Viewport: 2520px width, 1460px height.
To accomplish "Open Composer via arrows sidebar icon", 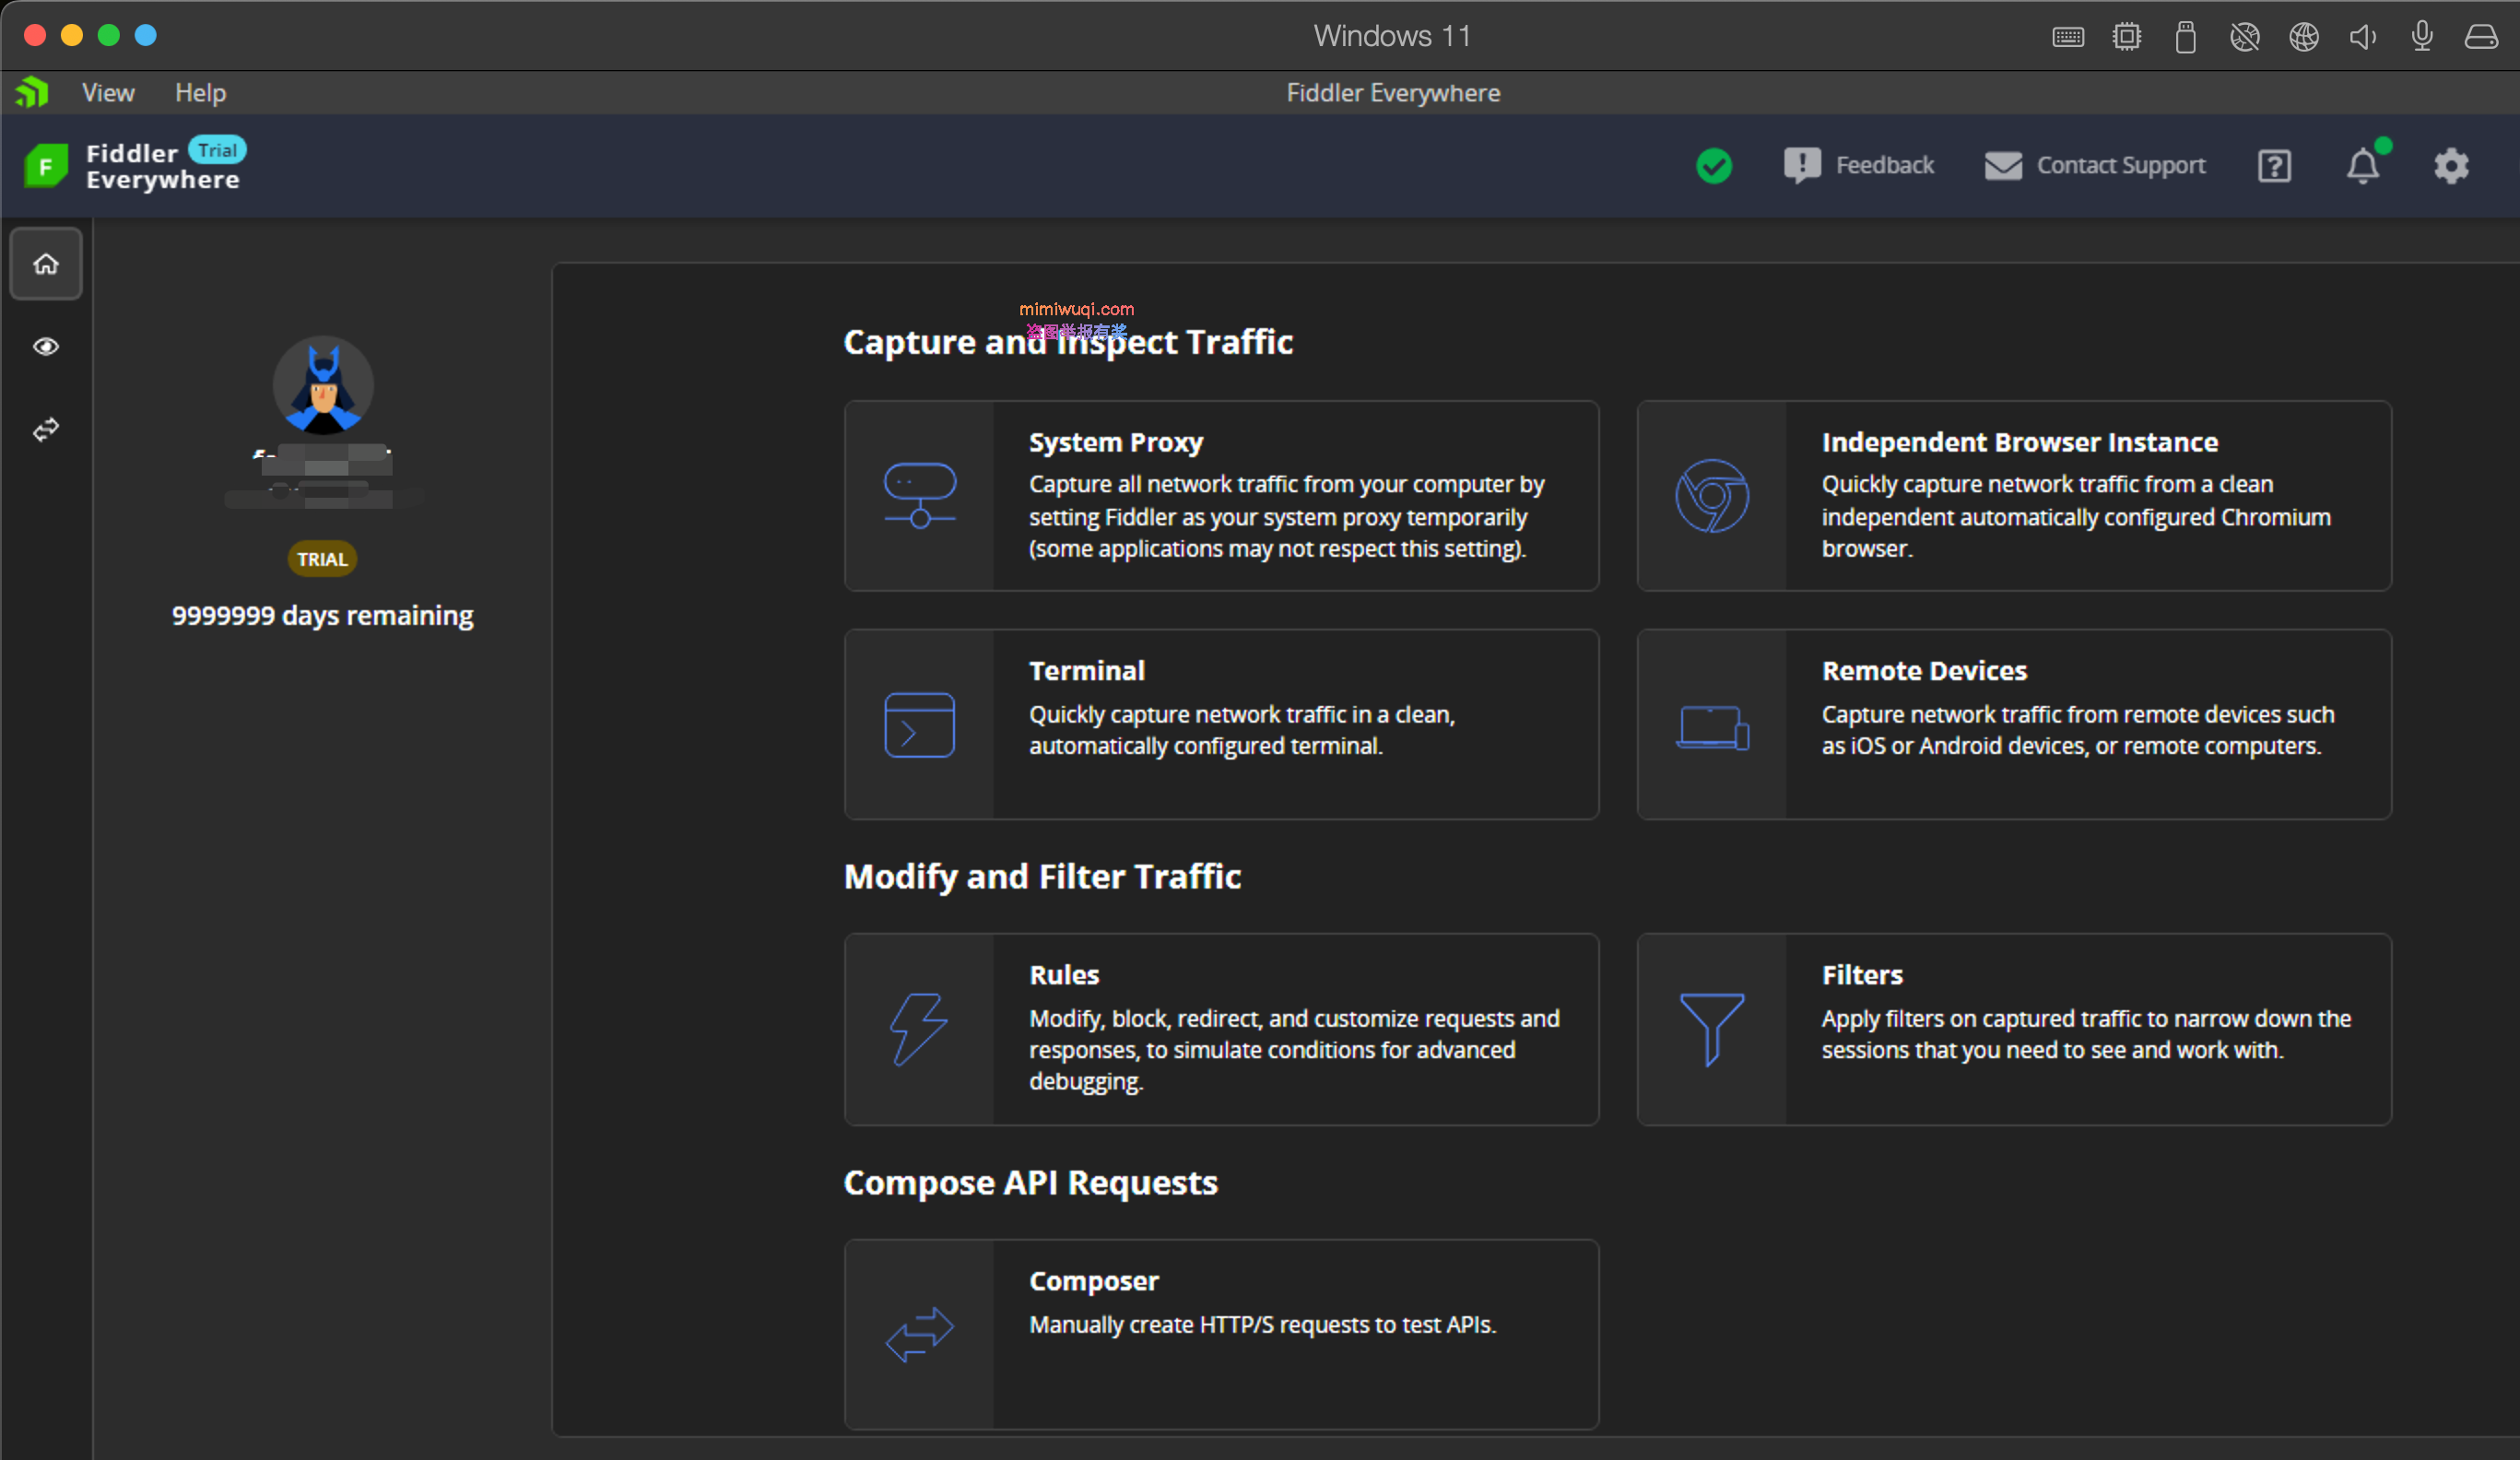I will coord(46,430).
